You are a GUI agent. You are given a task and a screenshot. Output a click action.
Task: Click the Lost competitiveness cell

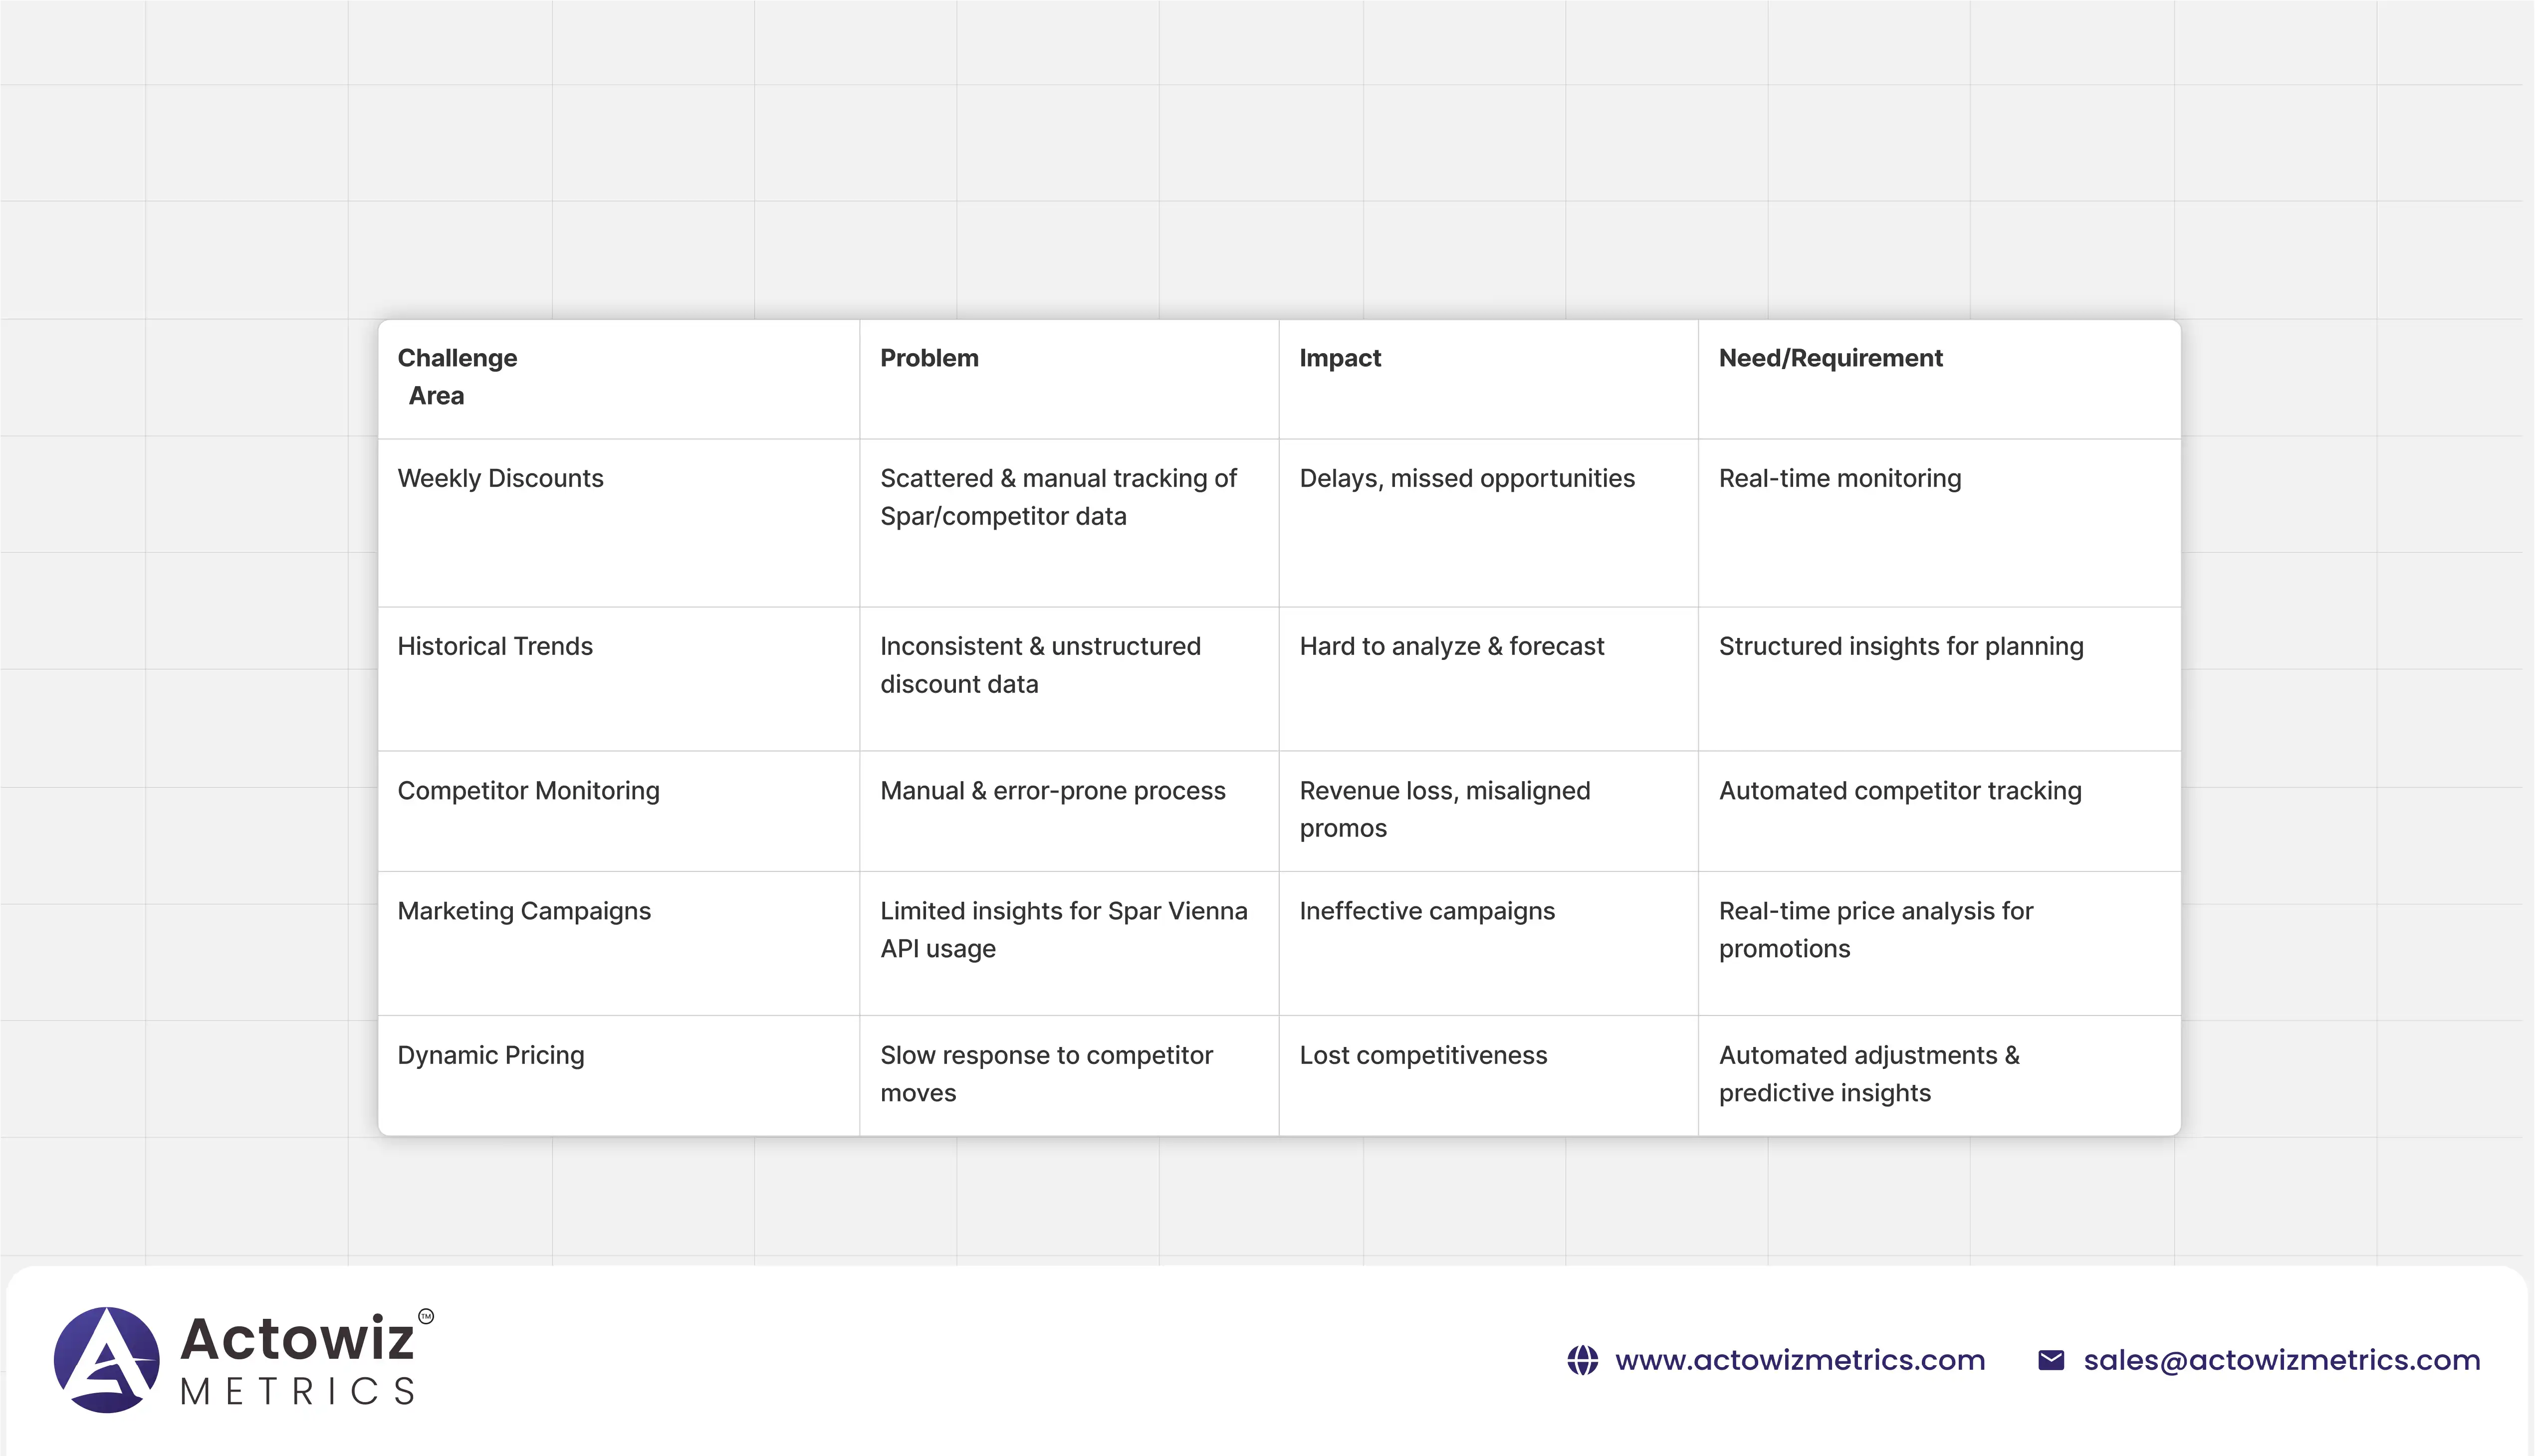[x=1423, y=1055]
